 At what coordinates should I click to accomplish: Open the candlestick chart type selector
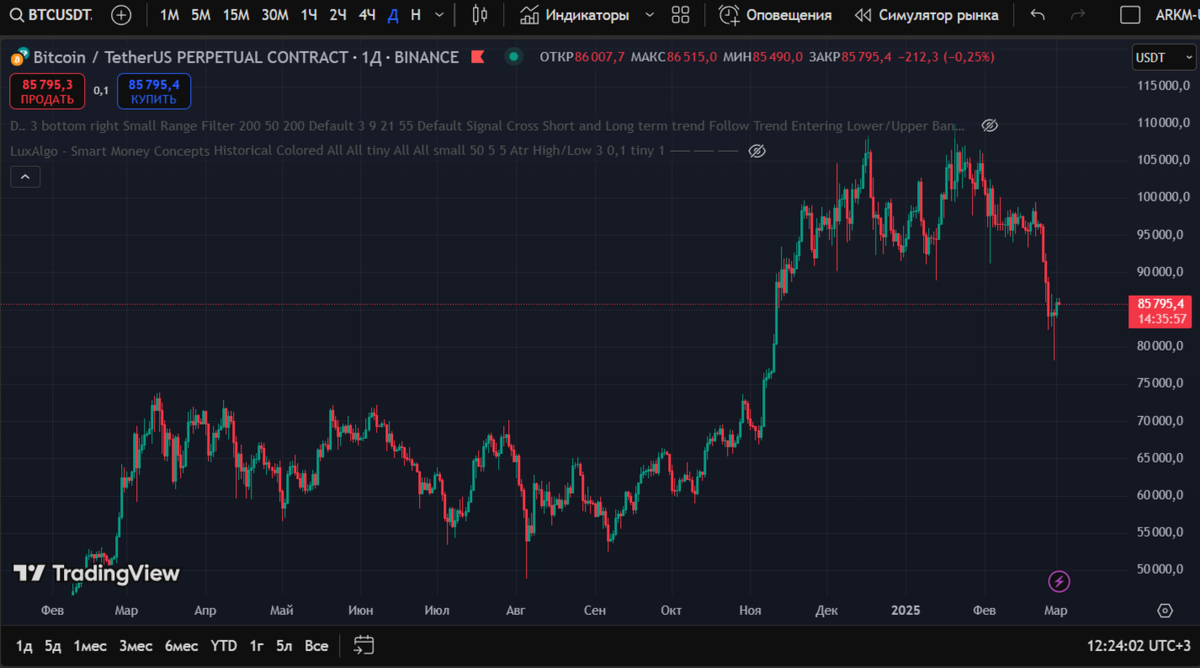click(479, 15)
